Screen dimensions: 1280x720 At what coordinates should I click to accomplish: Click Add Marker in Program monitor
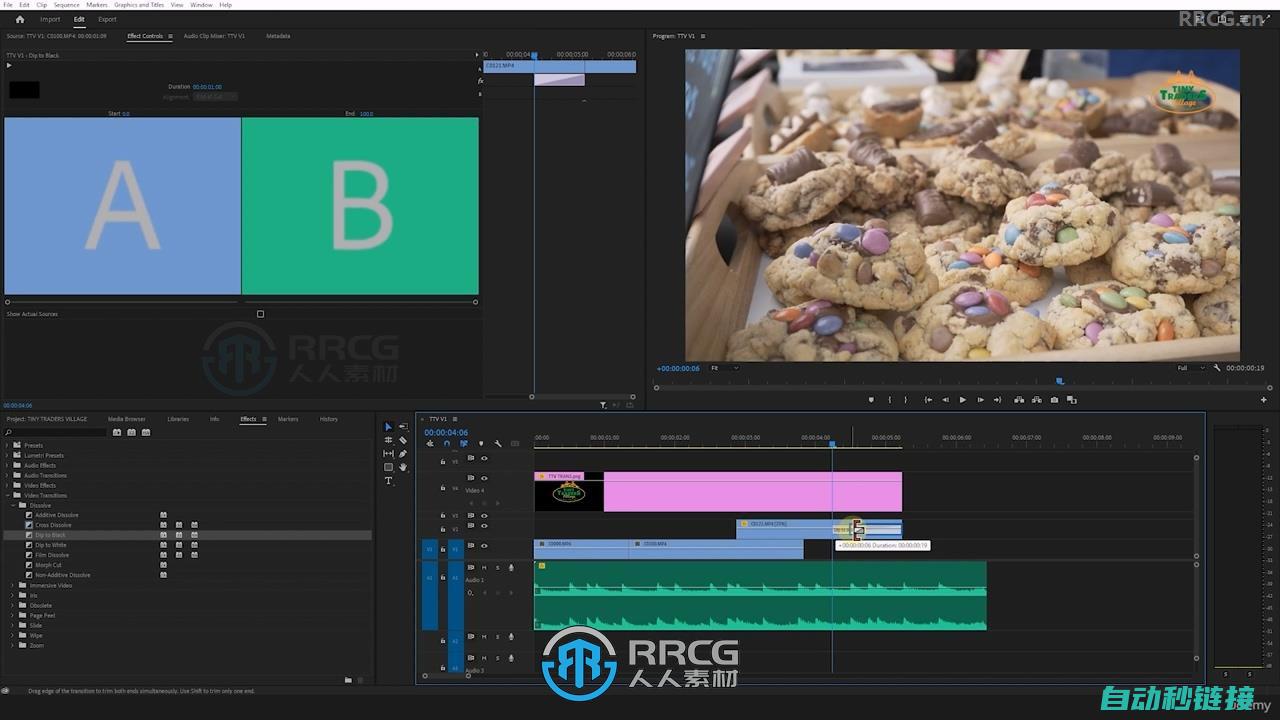coord(871,400)
